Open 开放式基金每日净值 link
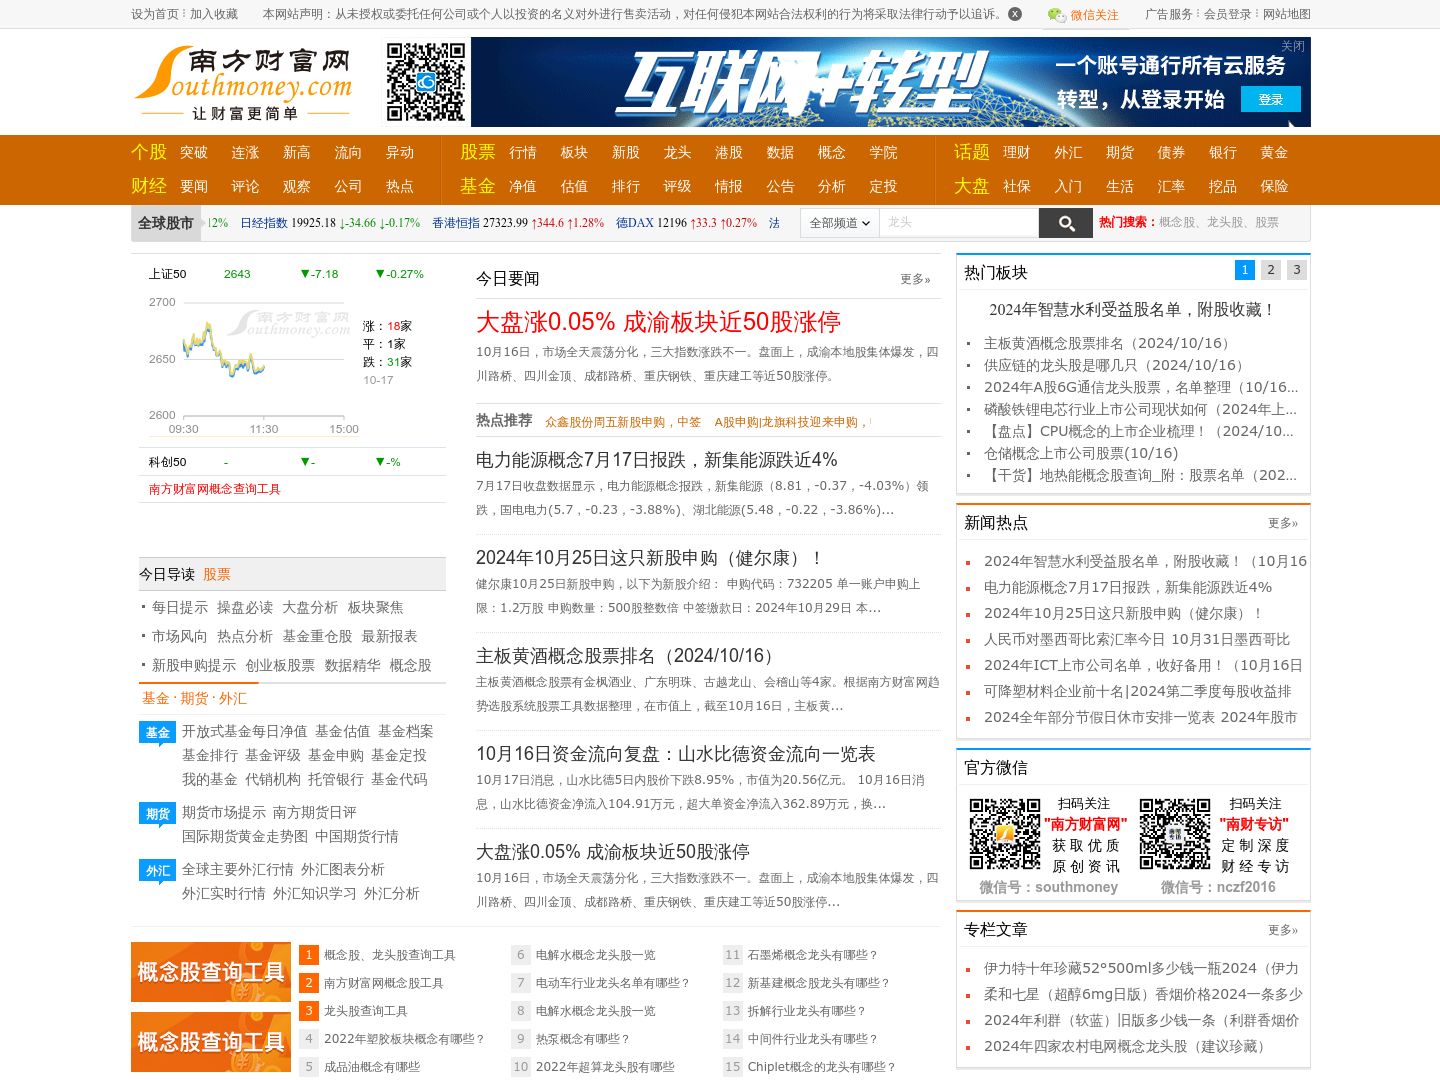Screen dimensions: 1440x1080 coord(245,732)
